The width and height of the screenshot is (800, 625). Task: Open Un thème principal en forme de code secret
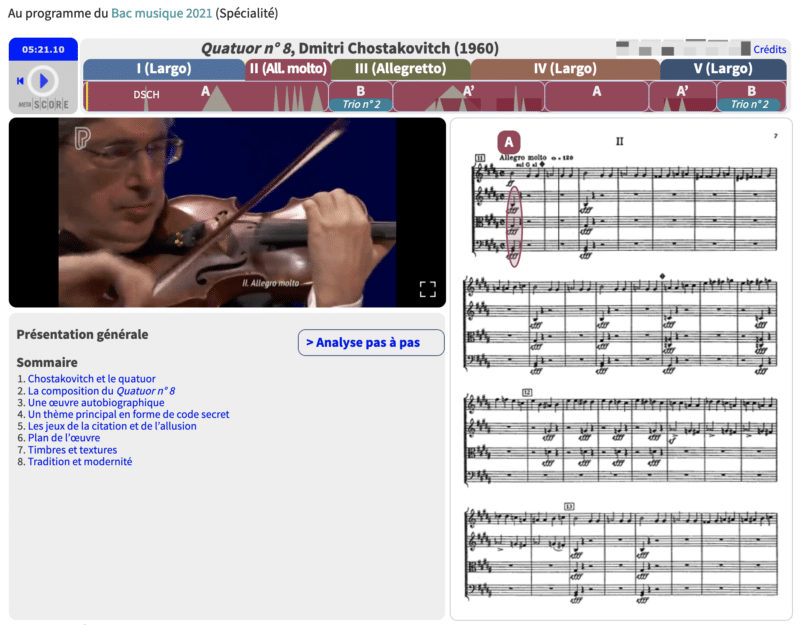(129, 414)
